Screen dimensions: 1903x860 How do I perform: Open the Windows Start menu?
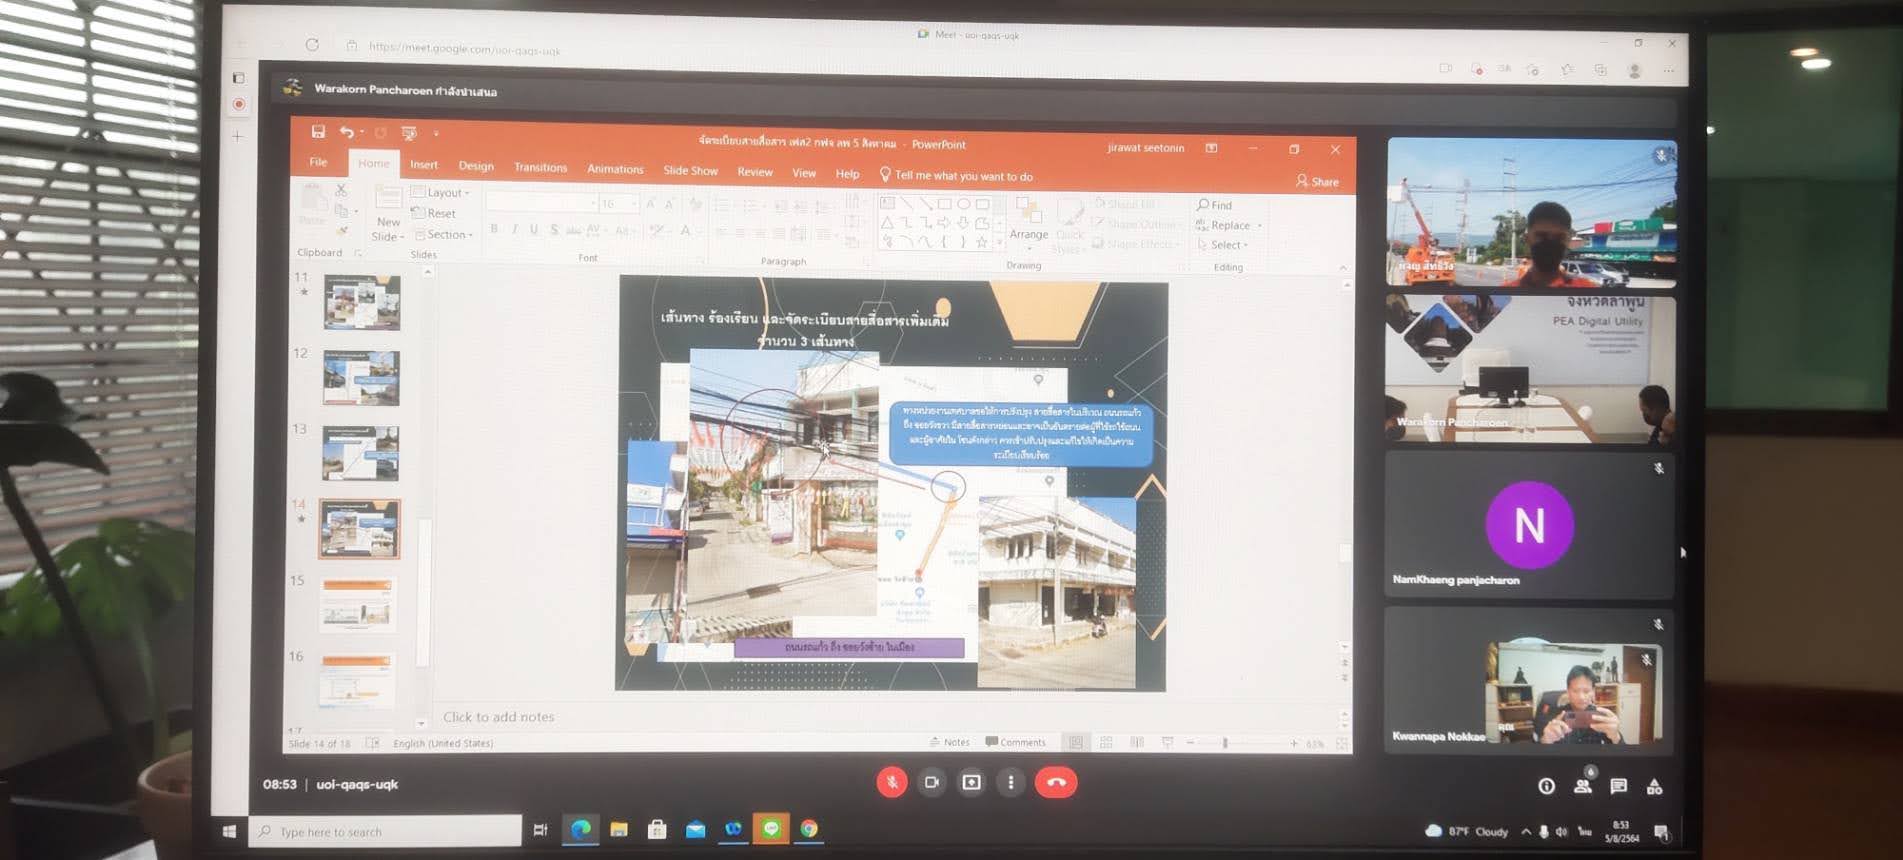point(229,831)
